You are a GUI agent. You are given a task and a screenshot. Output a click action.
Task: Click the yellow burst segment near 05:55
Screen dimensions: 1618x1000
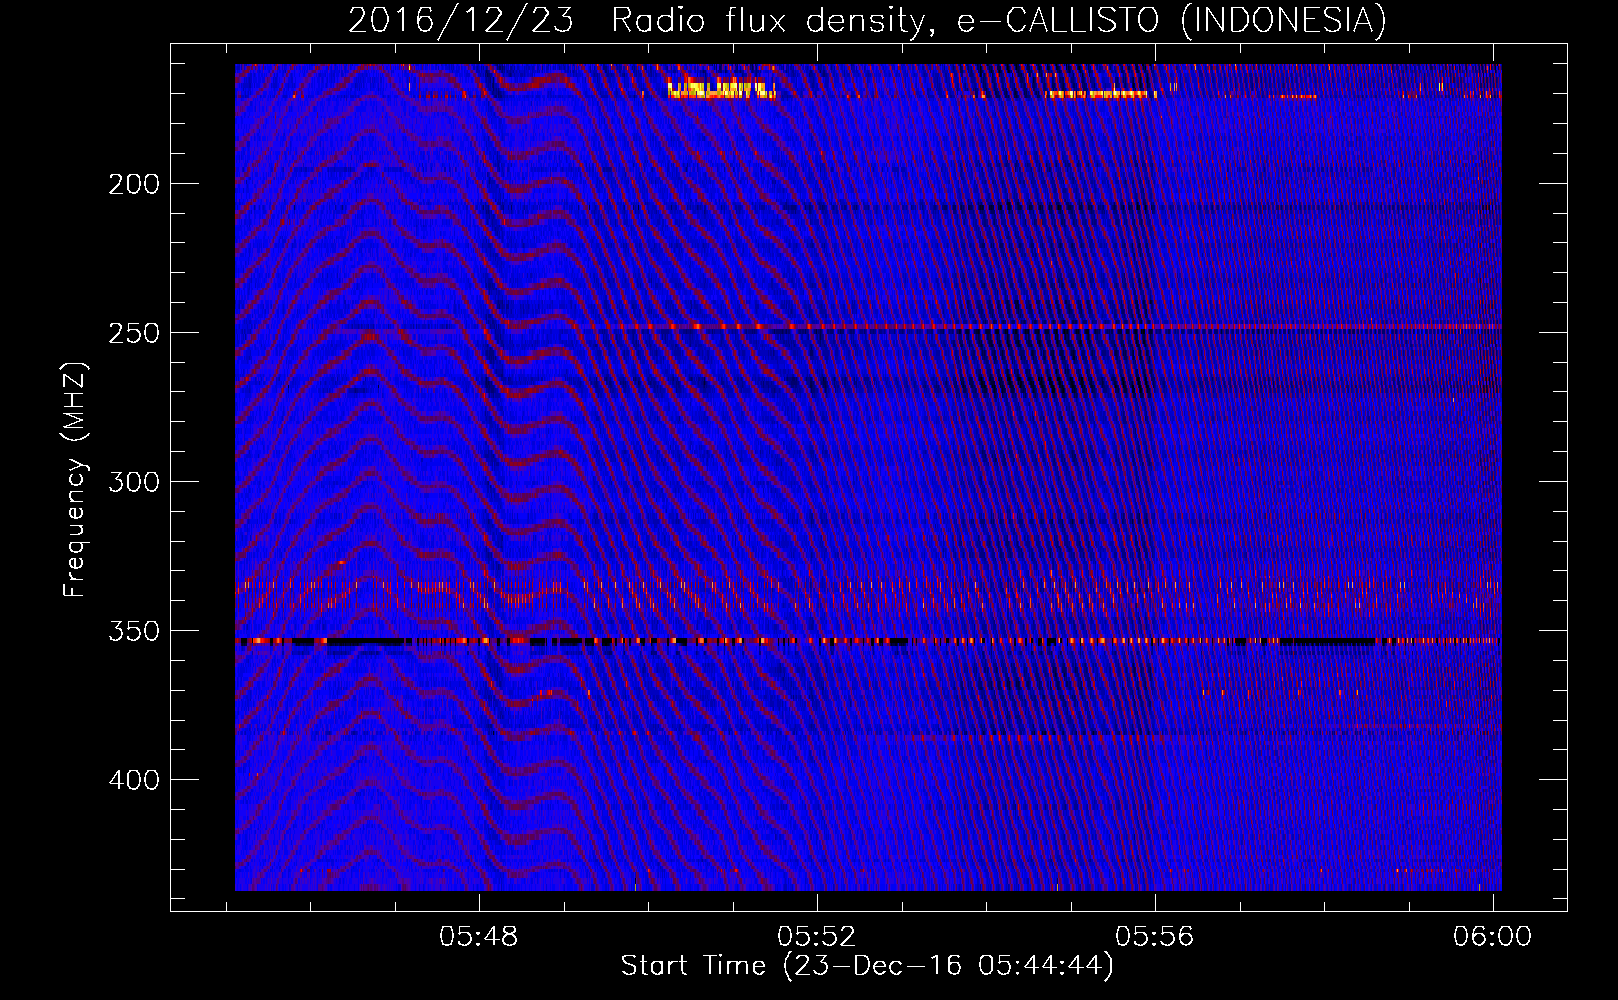[1101, 95]
